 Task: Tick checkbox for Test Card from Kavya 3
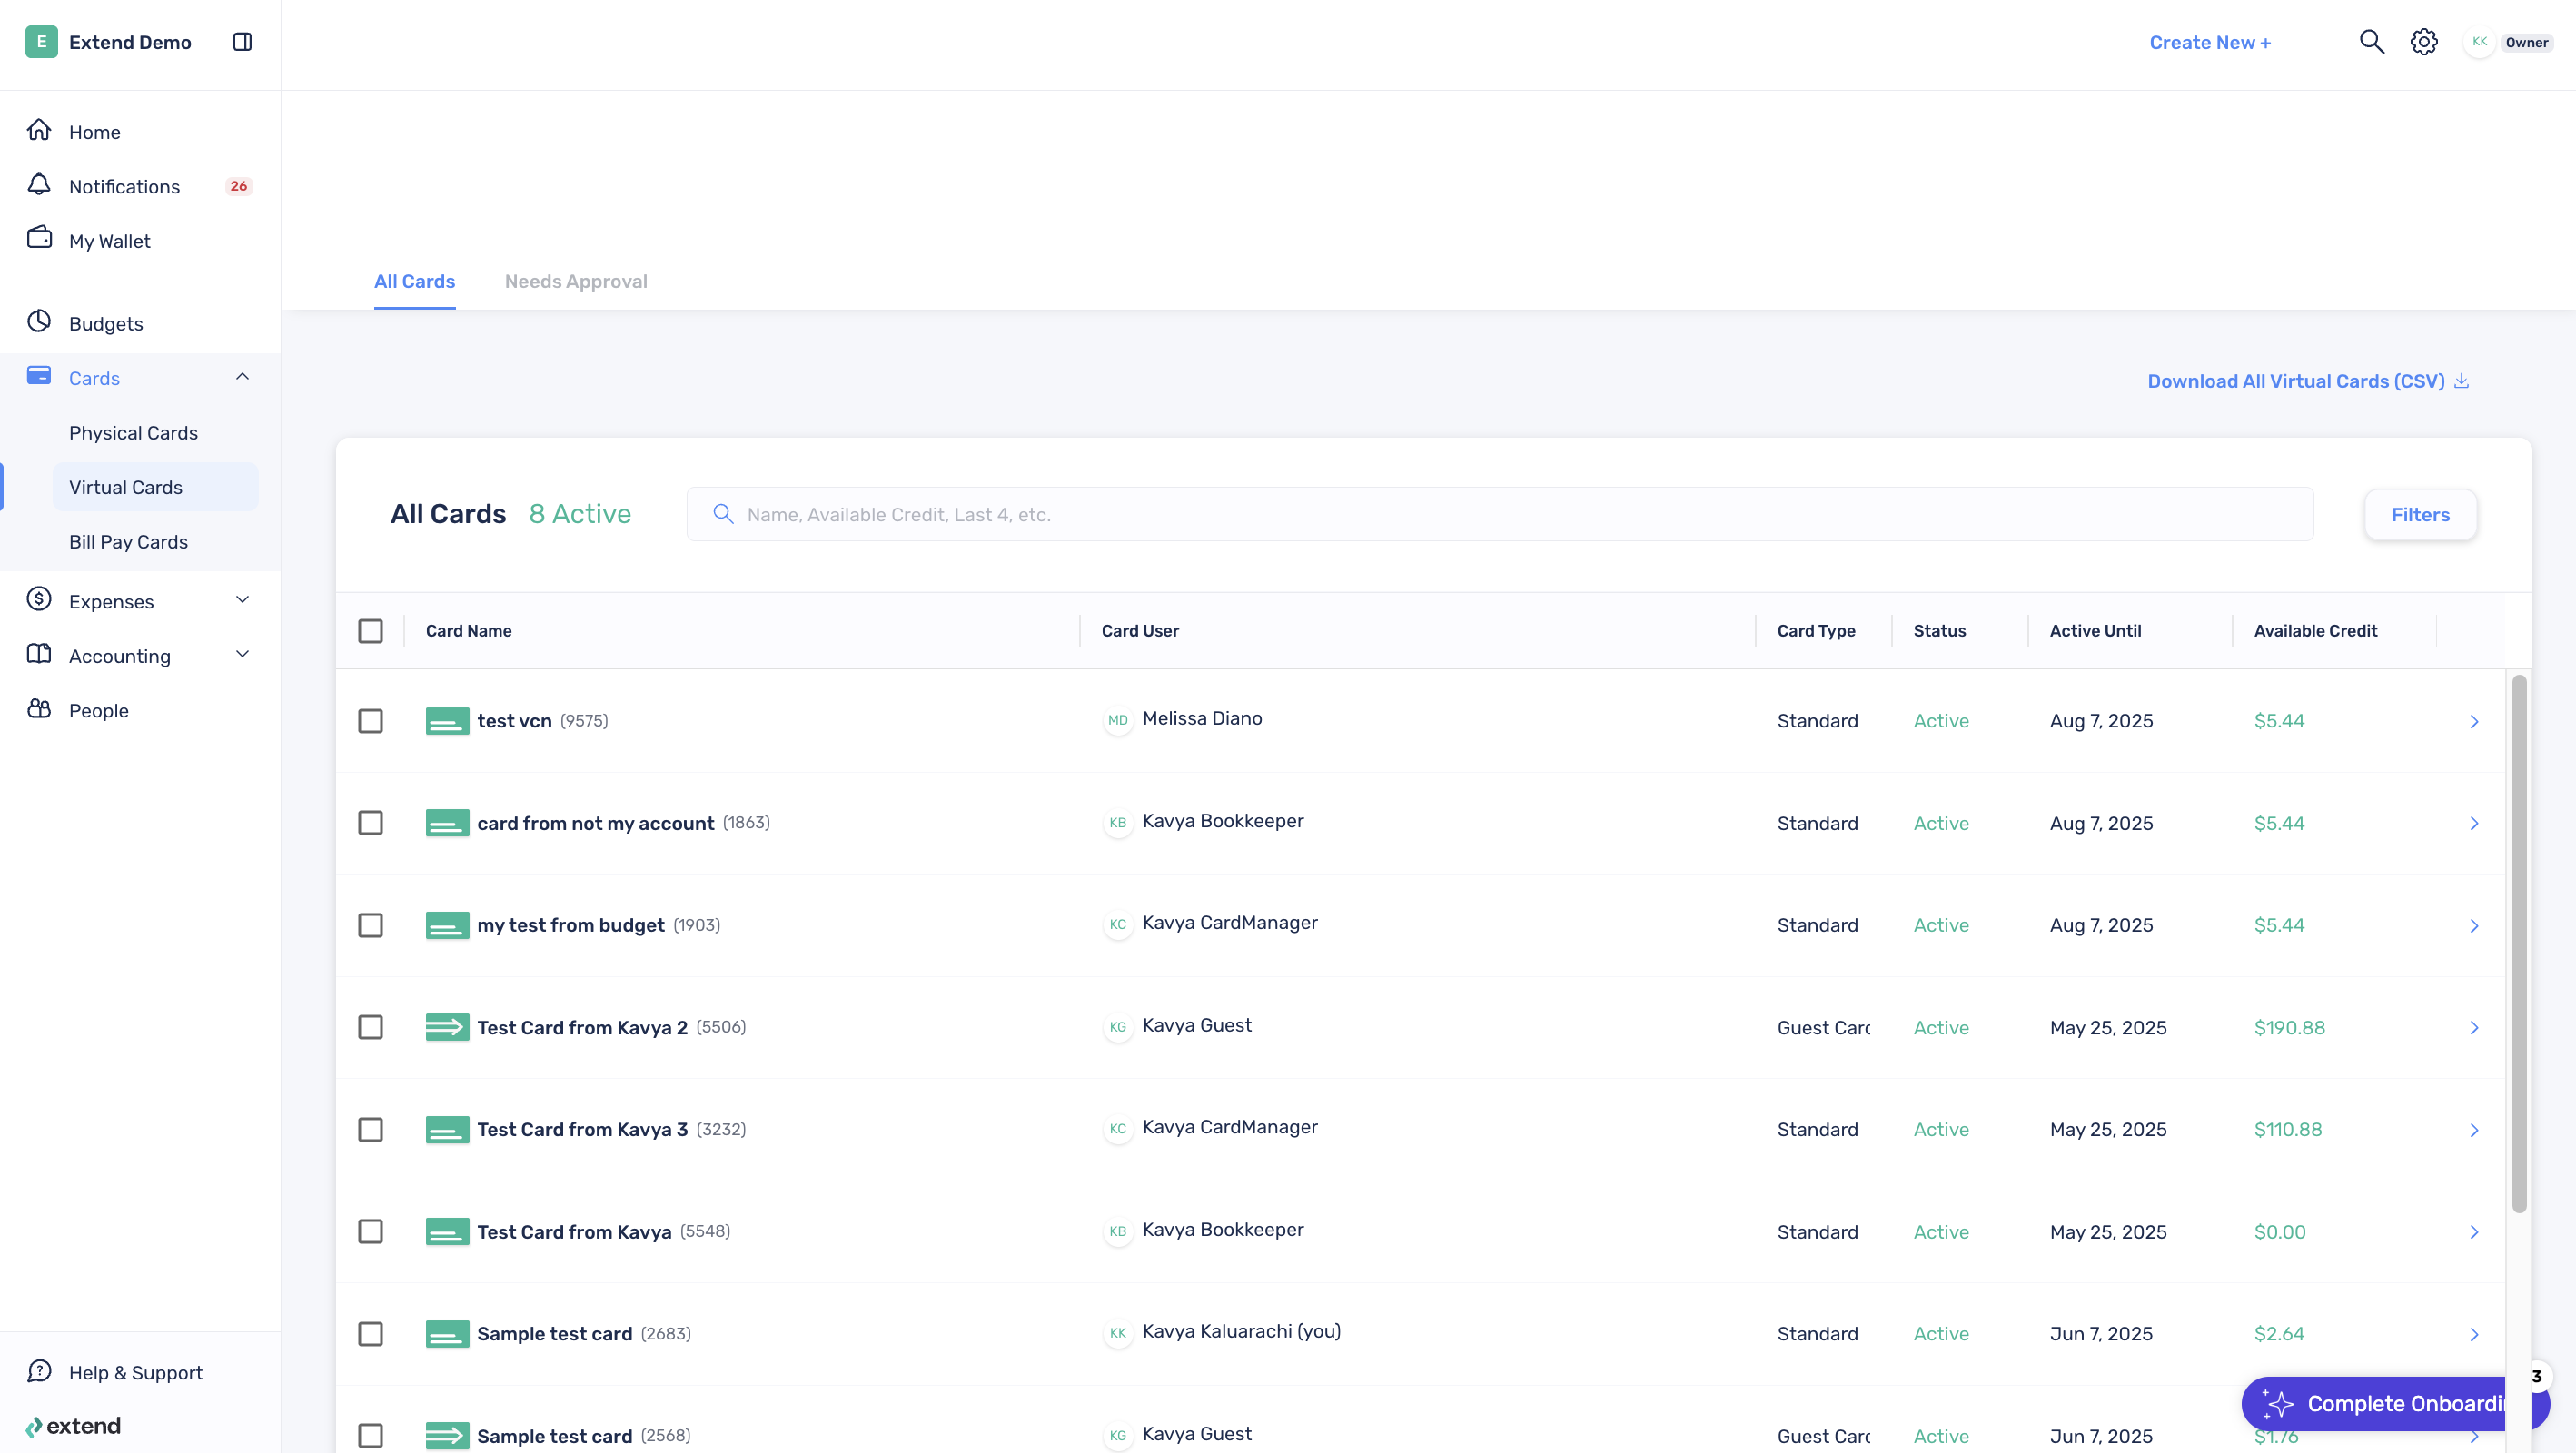point(370,1130)
